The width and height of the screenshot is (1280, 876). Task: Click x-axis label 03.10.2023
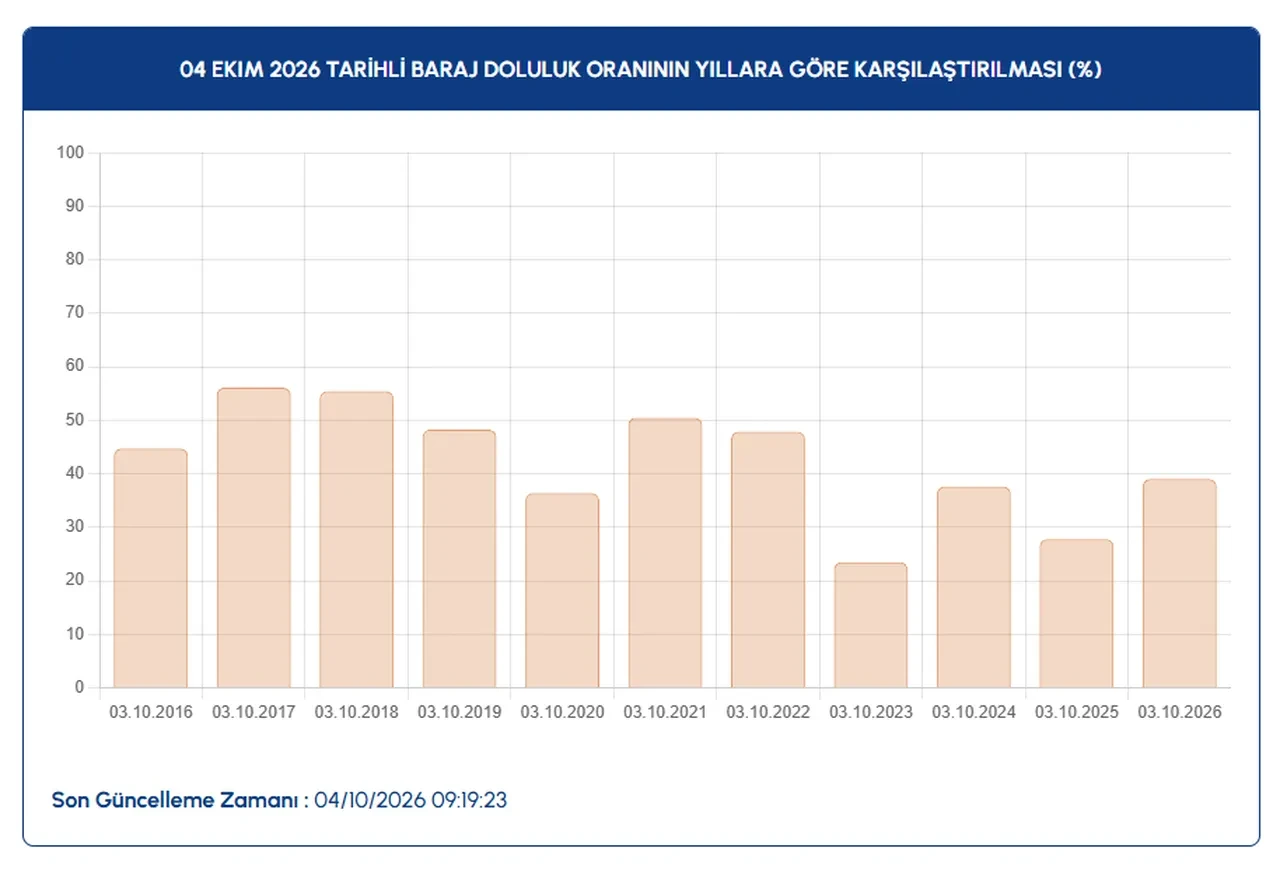click(x=871, y=713)
